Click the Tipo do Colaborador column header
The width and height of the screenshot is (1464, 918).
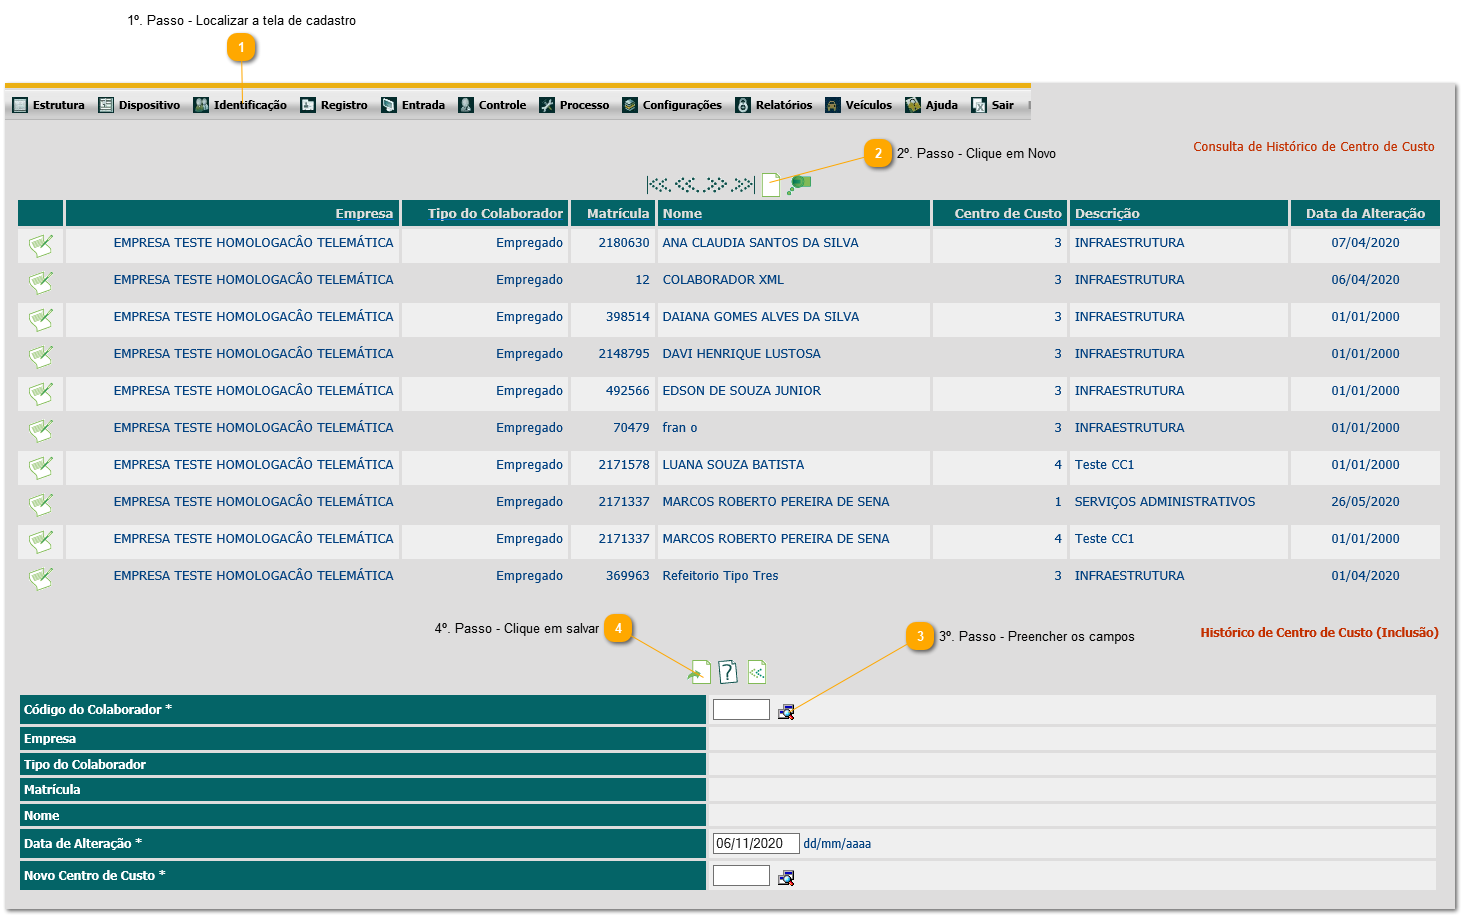point(485,213)
